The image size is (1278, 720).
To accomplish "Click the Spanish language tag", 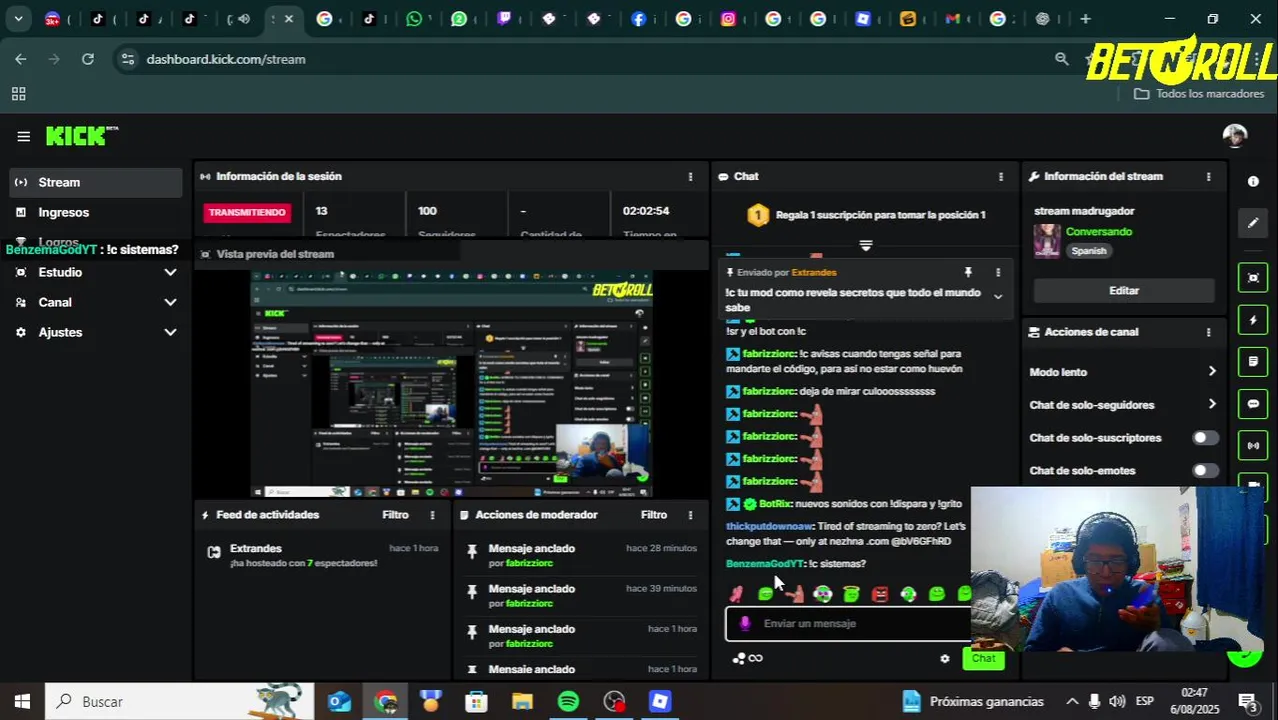I will pos(1089,251).
